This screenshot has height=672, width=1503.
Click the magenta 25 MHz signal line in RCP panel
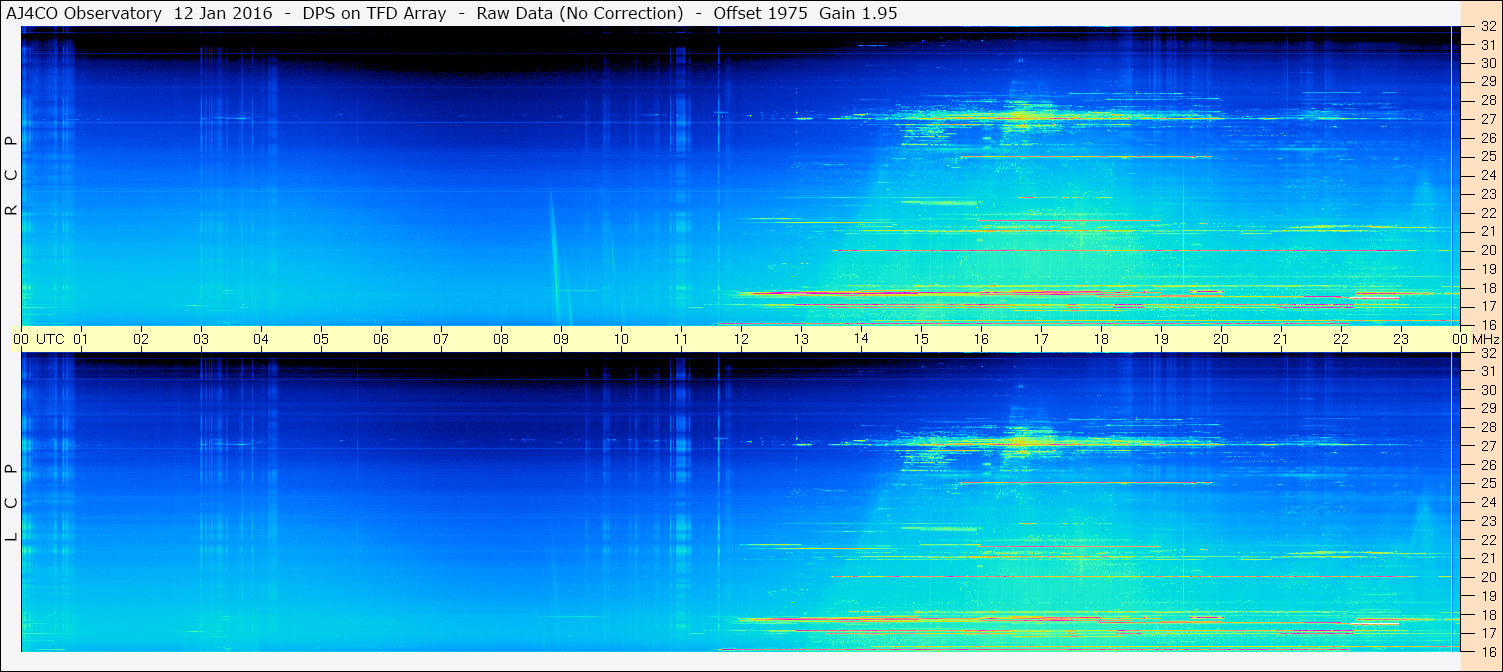coord(1085,157)
